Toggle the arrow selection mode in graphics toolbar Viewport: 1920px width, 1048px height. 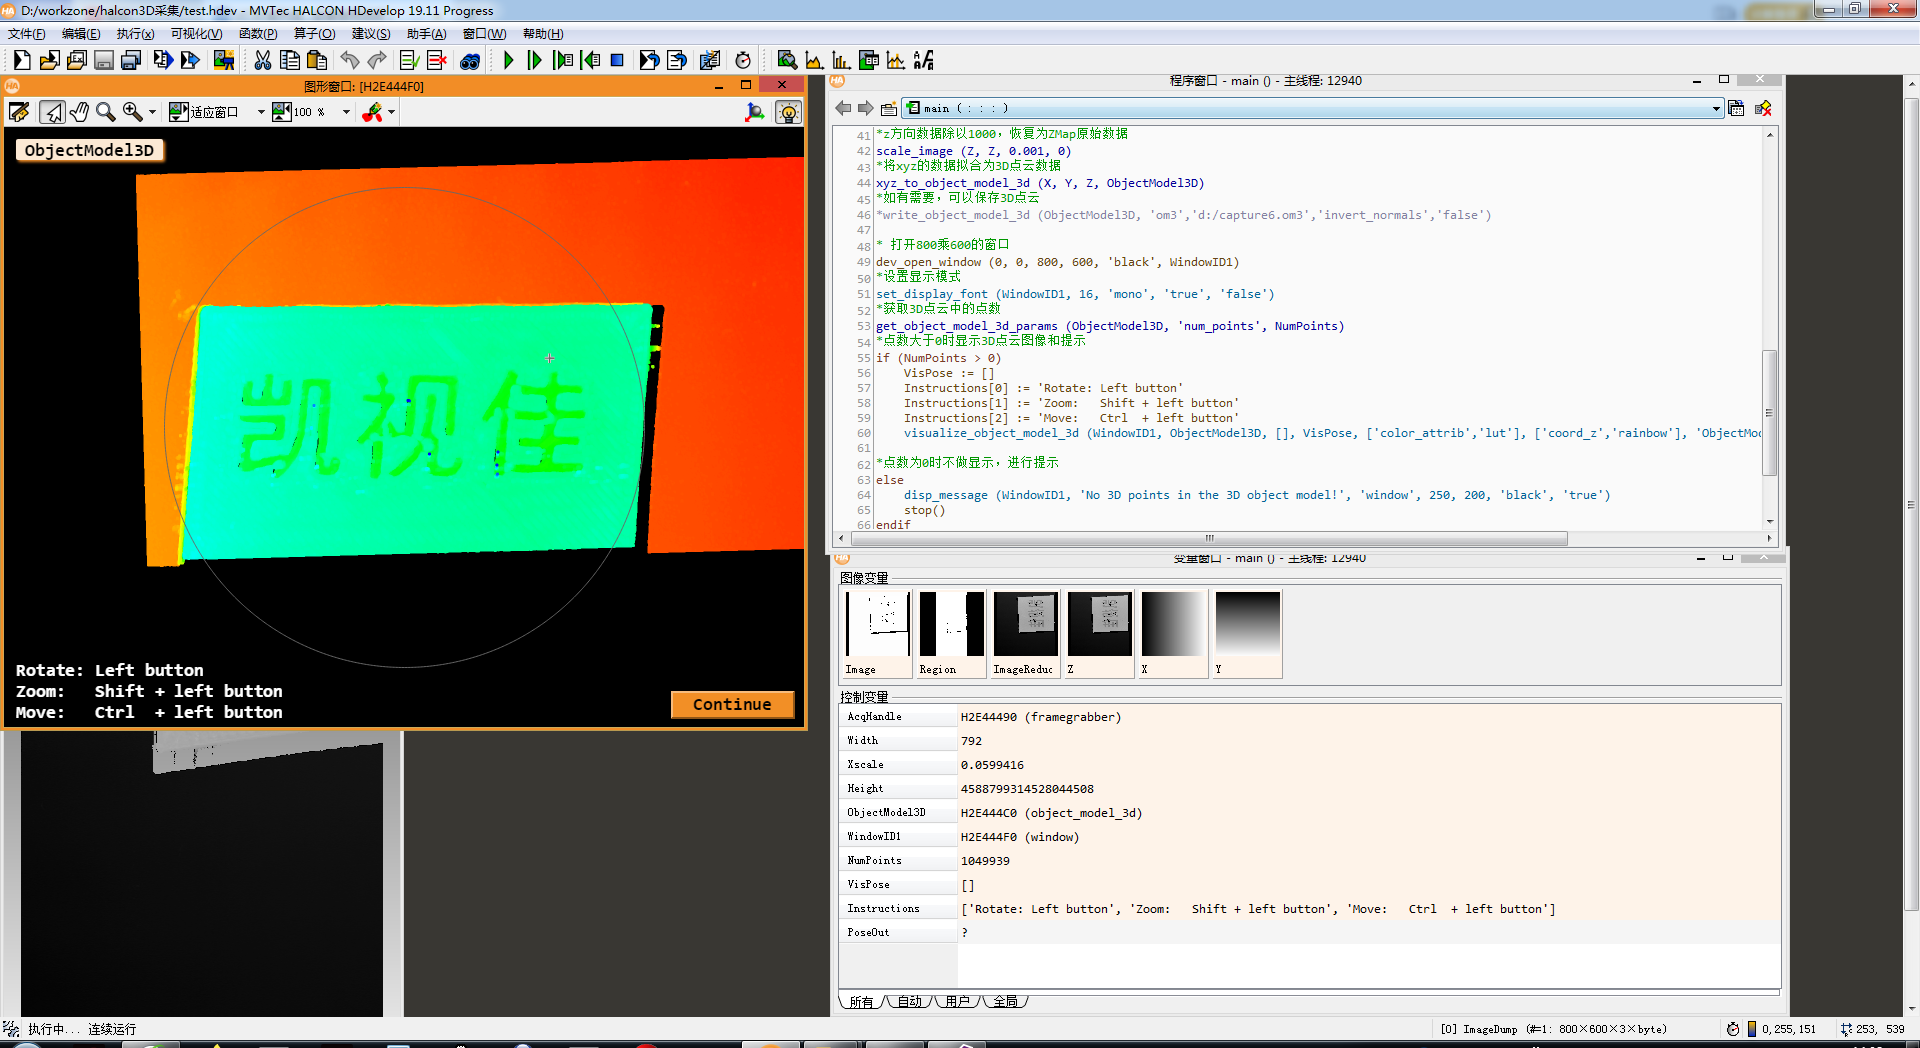pos(53,112)
